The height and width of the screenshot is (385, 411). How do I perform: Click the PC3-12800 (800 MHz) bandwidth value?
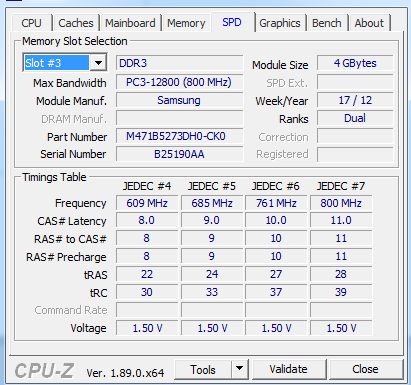[179, 82]
